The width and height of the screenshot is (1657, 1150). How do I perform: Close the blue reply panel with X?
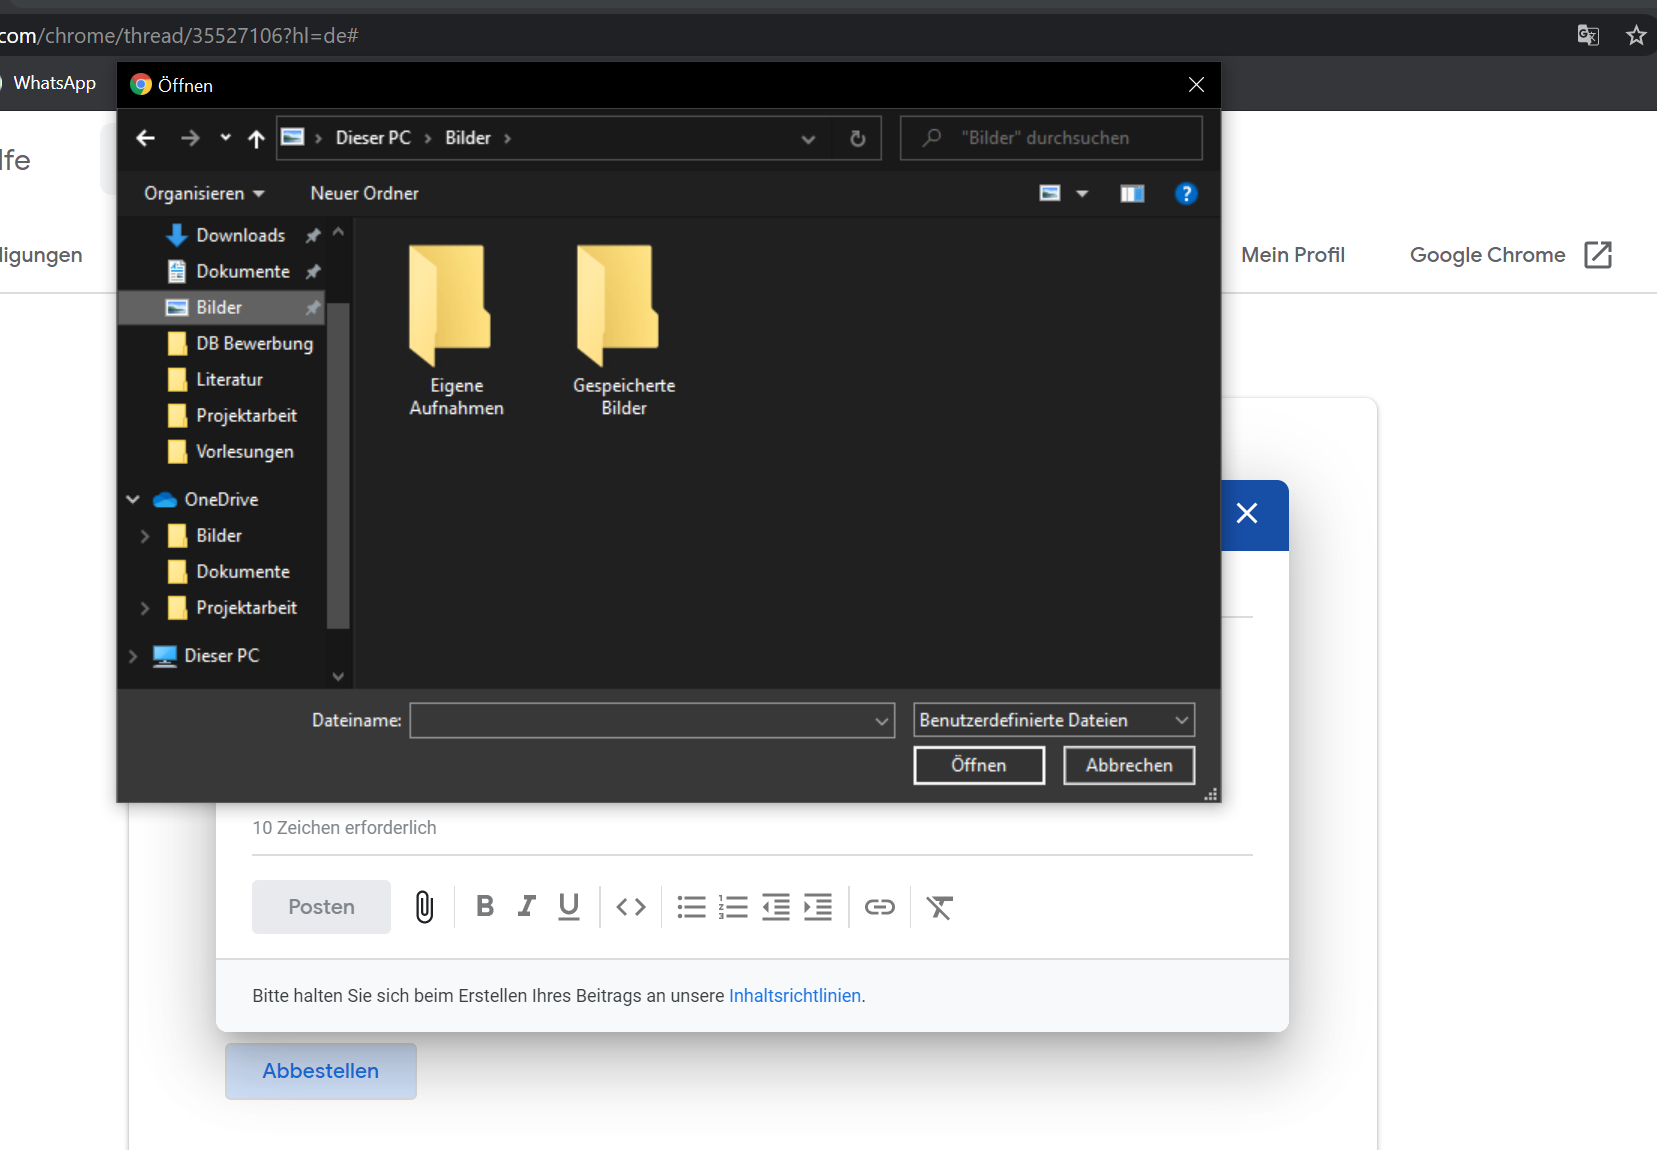tap(1247, 514)
